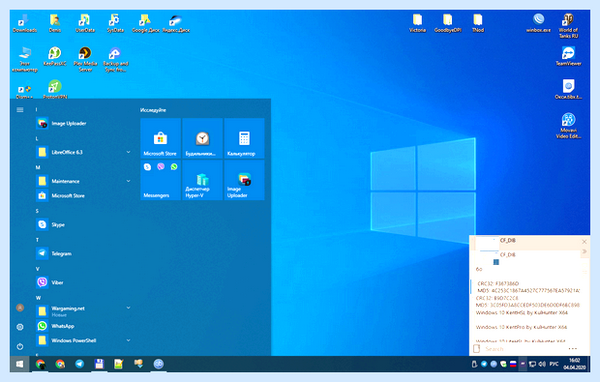Select the CRC32: F3673B6D clipboard entry
Viewport: 600px width, 382px height.
point(526,287)
